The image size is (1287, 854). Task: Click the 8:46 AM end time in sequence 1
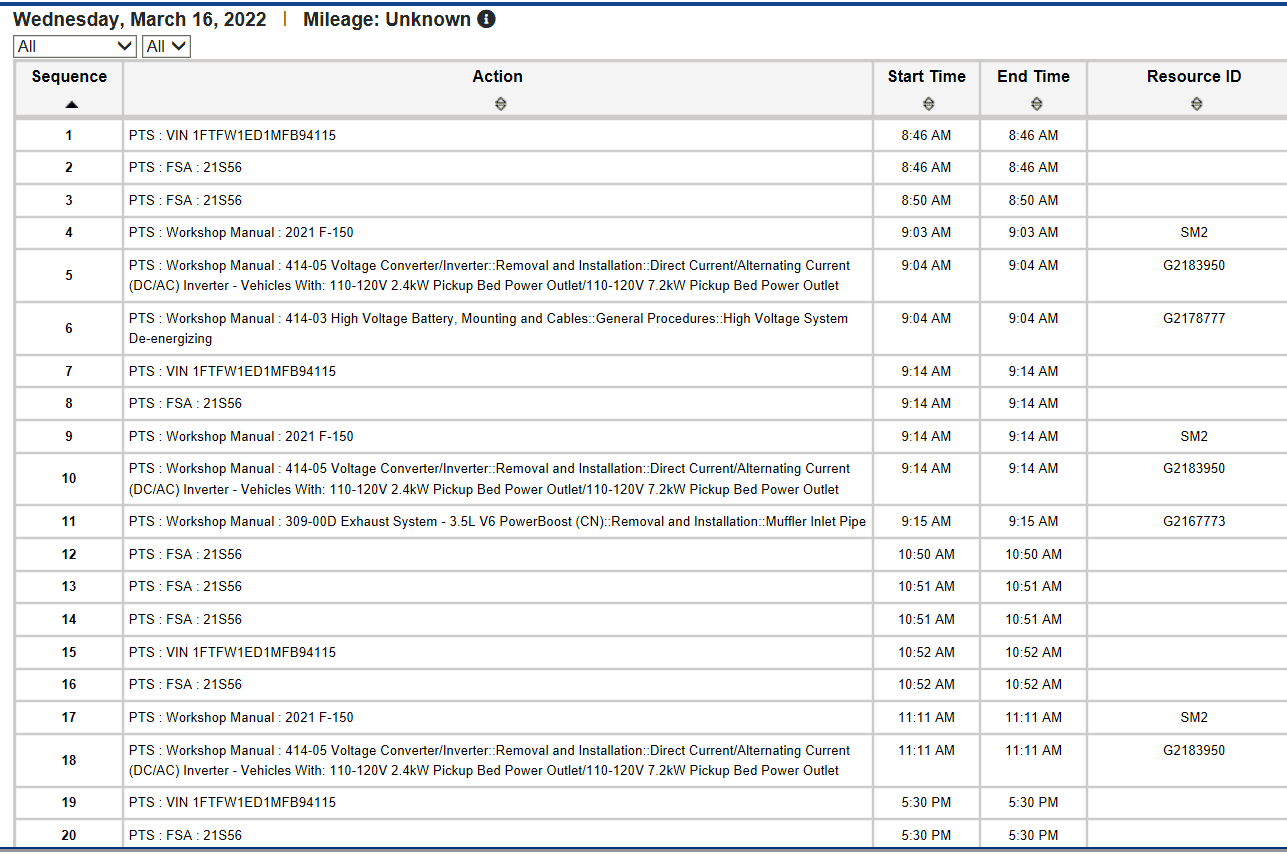tap(1033, 135)
